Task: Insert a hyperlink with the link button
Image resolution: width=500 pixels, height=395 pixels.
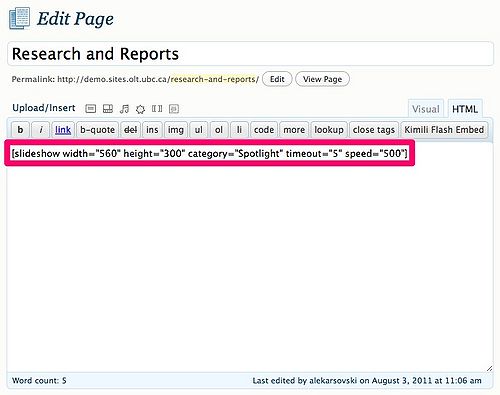Action: [63, 129]
